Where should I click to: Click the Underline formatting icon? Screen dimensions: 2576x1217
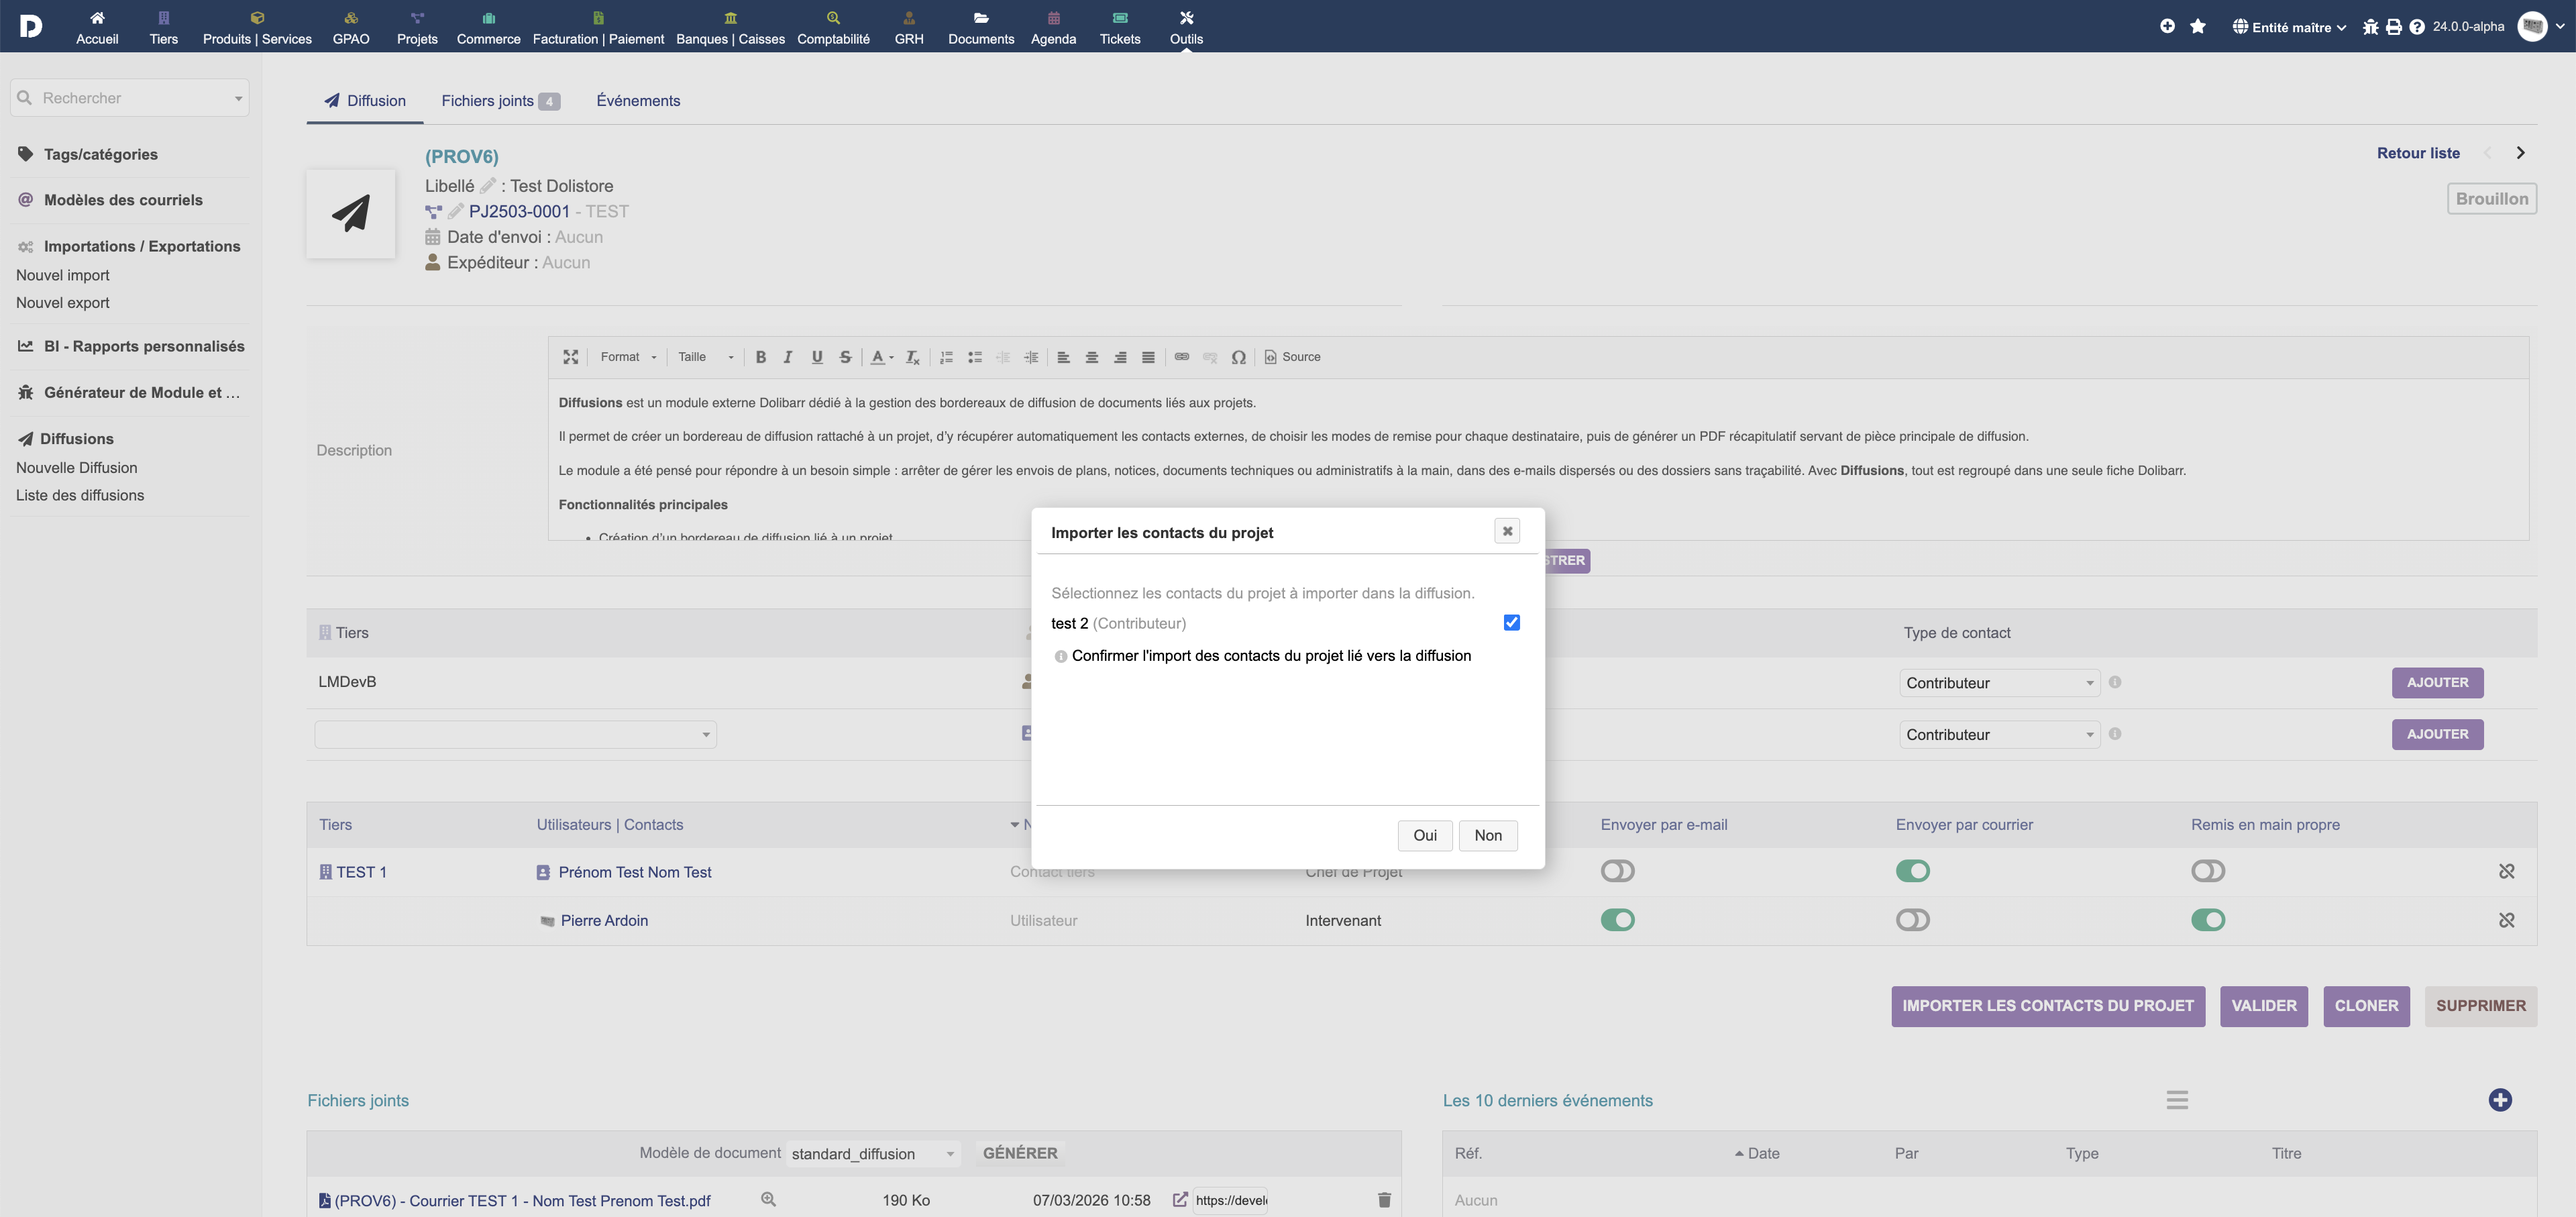816,357
